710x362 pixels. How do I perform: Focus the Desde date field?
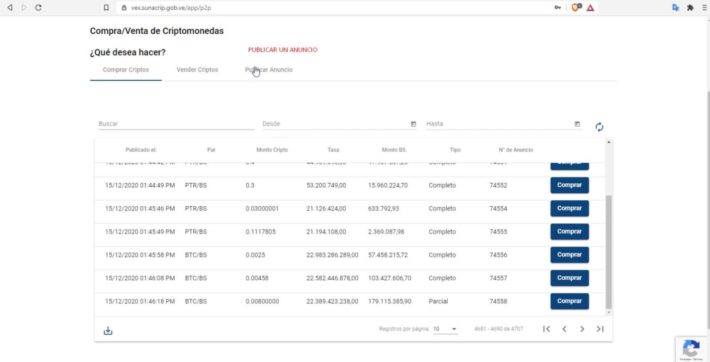(335, 124)
